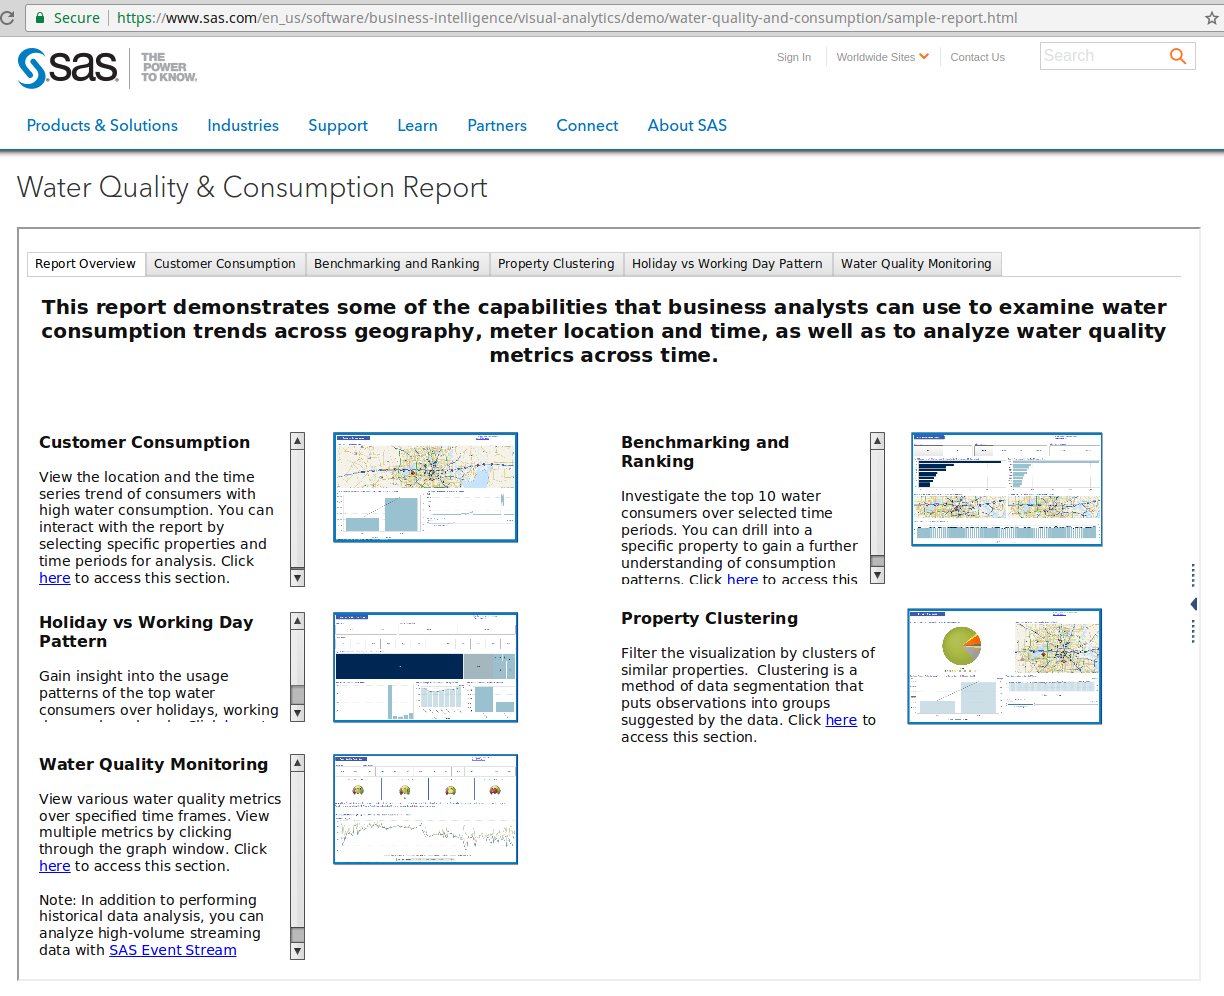
Task: Switch to the Benchmarking and Ranking tab
Action: pos(397,263)
